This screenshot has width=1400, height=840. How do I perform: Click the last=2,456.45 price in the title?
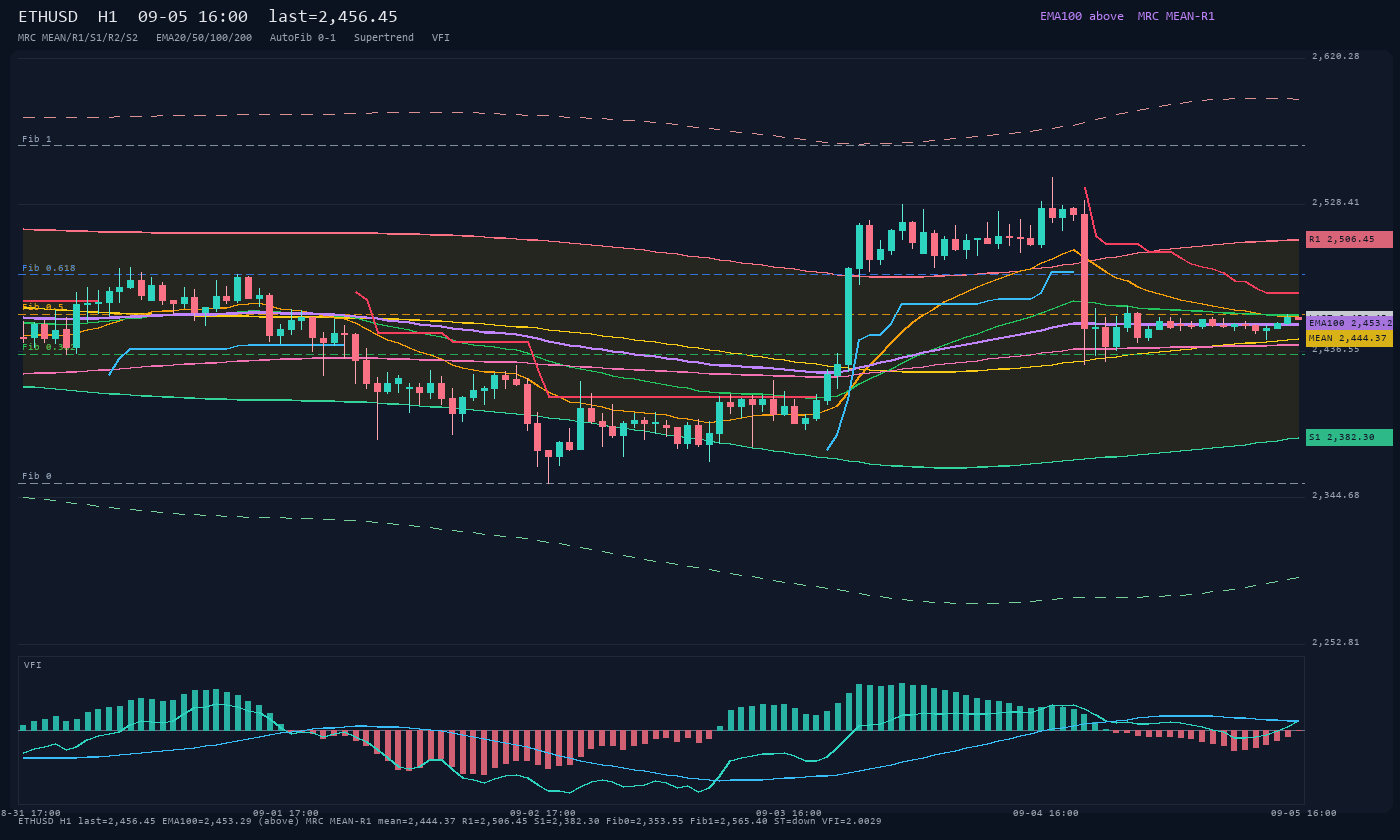coord(333,16)
